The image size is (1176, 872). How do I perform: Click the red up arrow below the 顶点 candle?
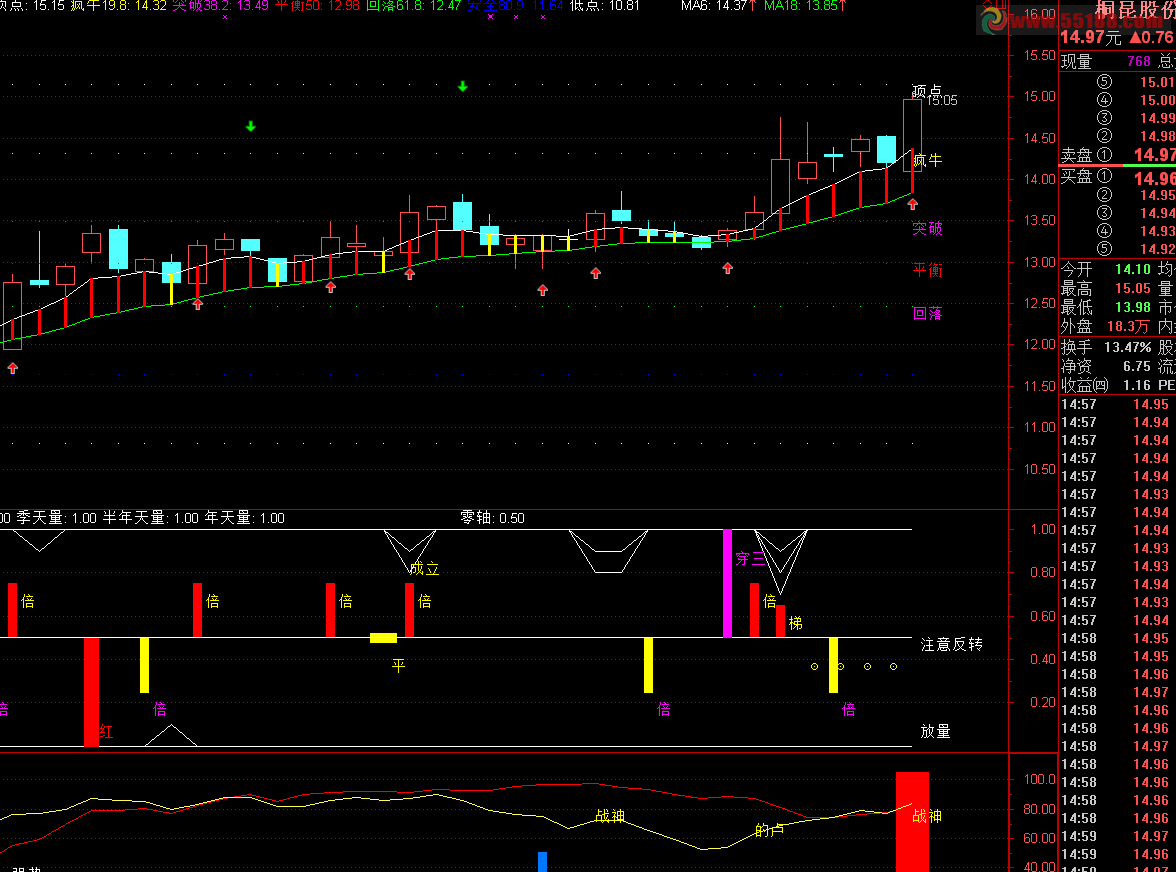click(x=913, y=203)
